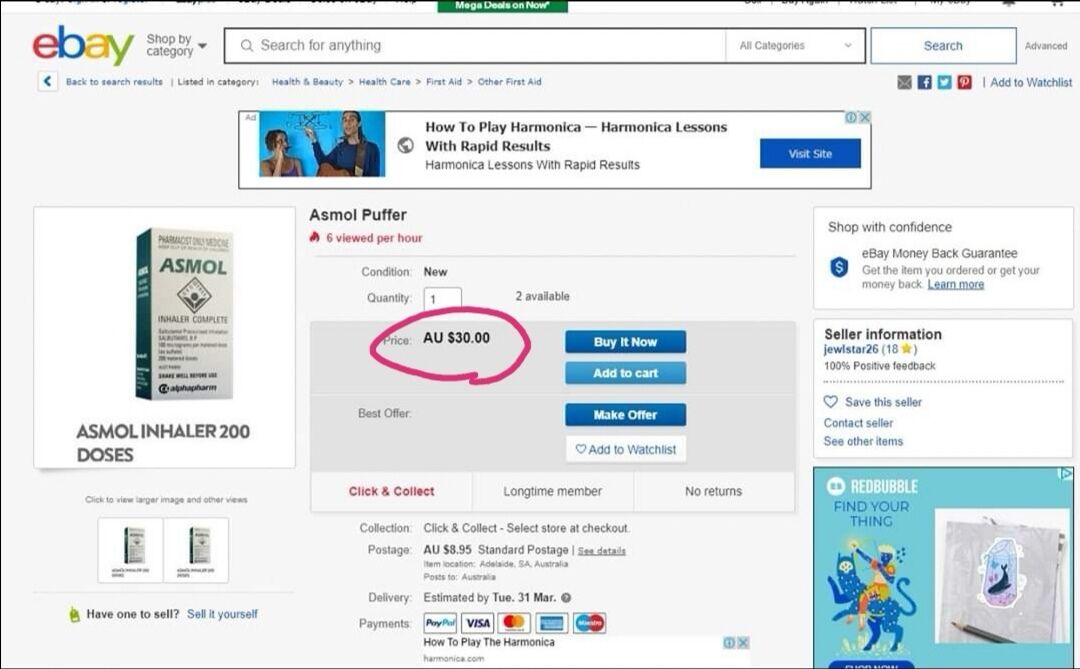Close the harmonica ad banner
Image resolution: width=1080 pixels, height=669 pixels.
865,117
